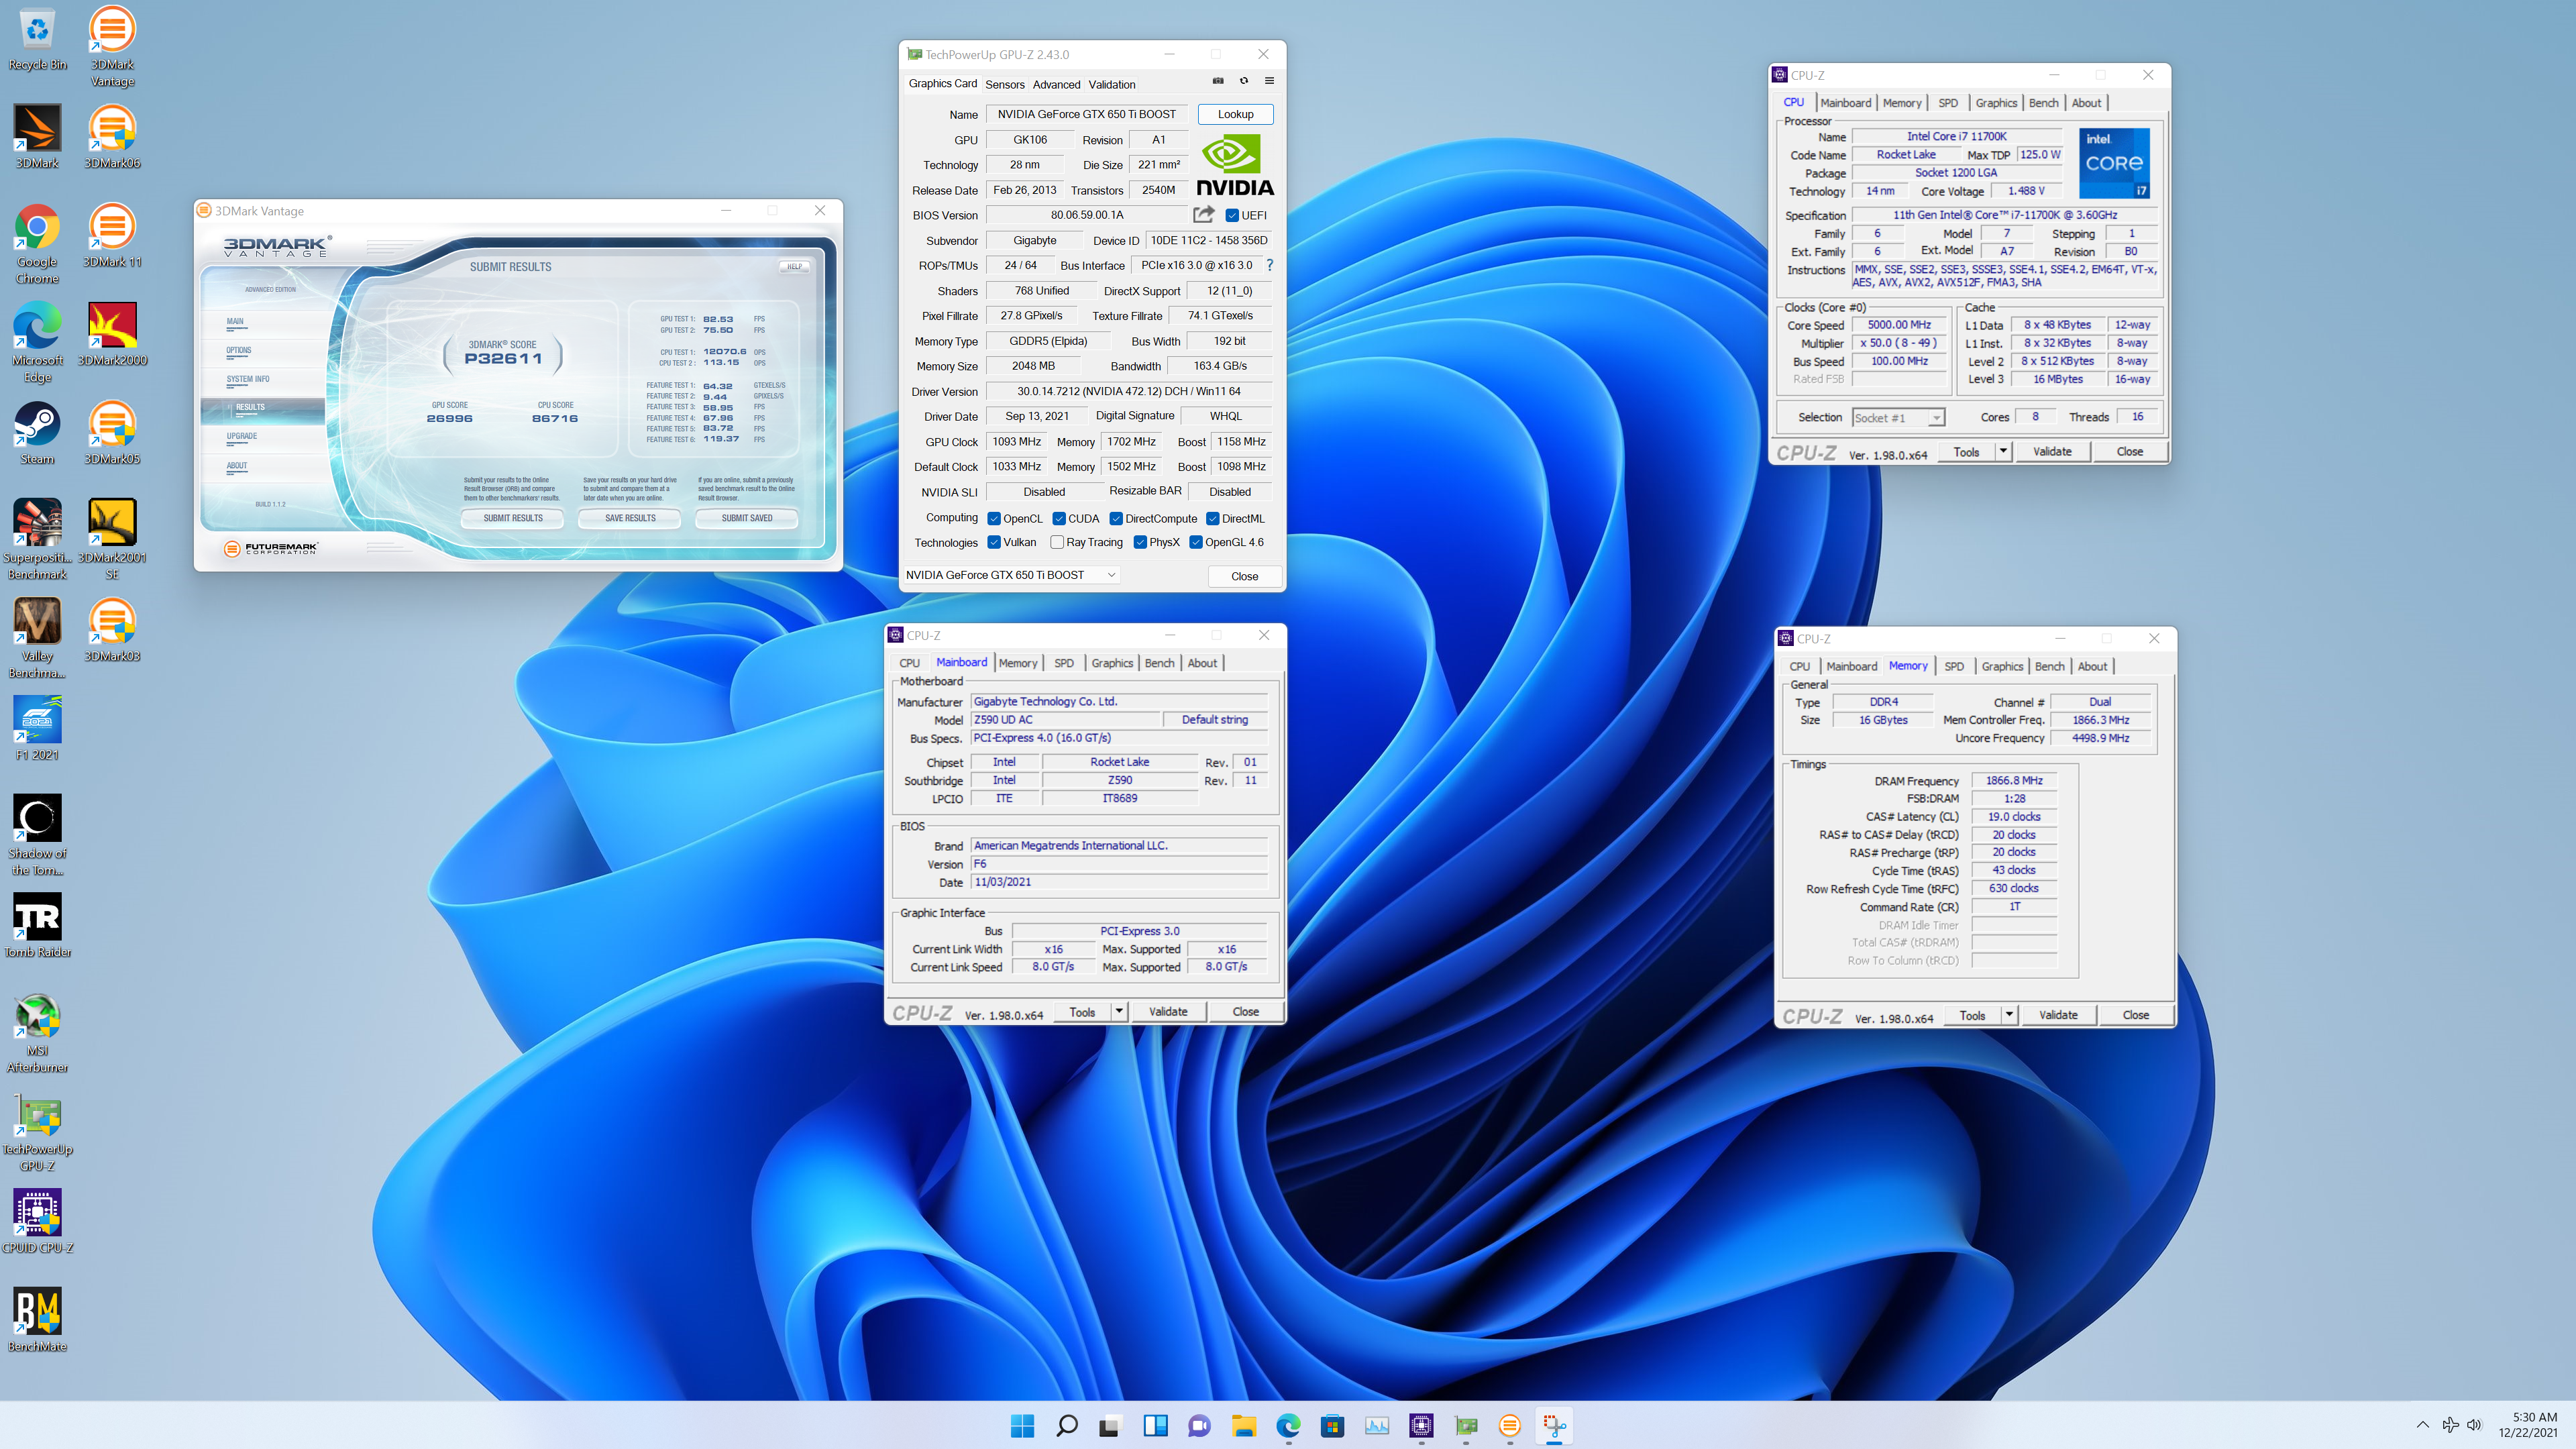Open the taskbar clock and date

click(2527, 1425)
